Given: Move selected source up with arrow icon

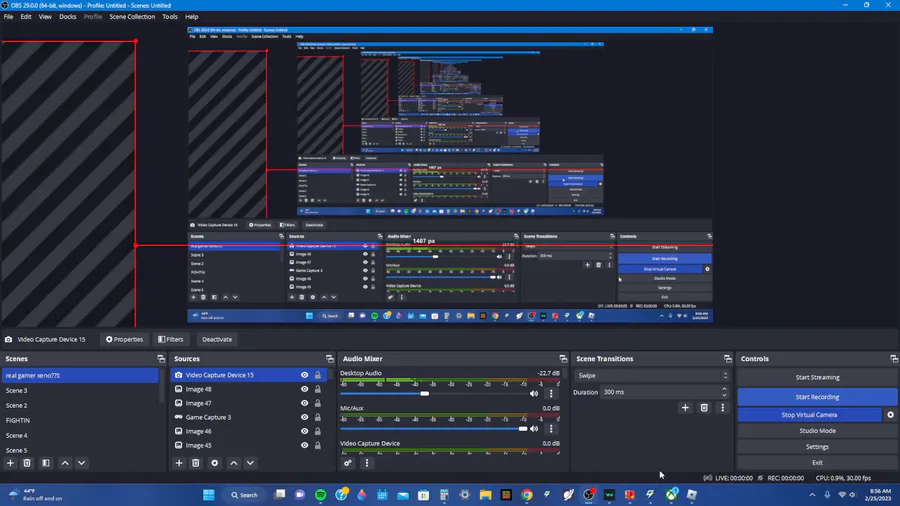Looking at the screenshot, I should click(x=234, y=463).
